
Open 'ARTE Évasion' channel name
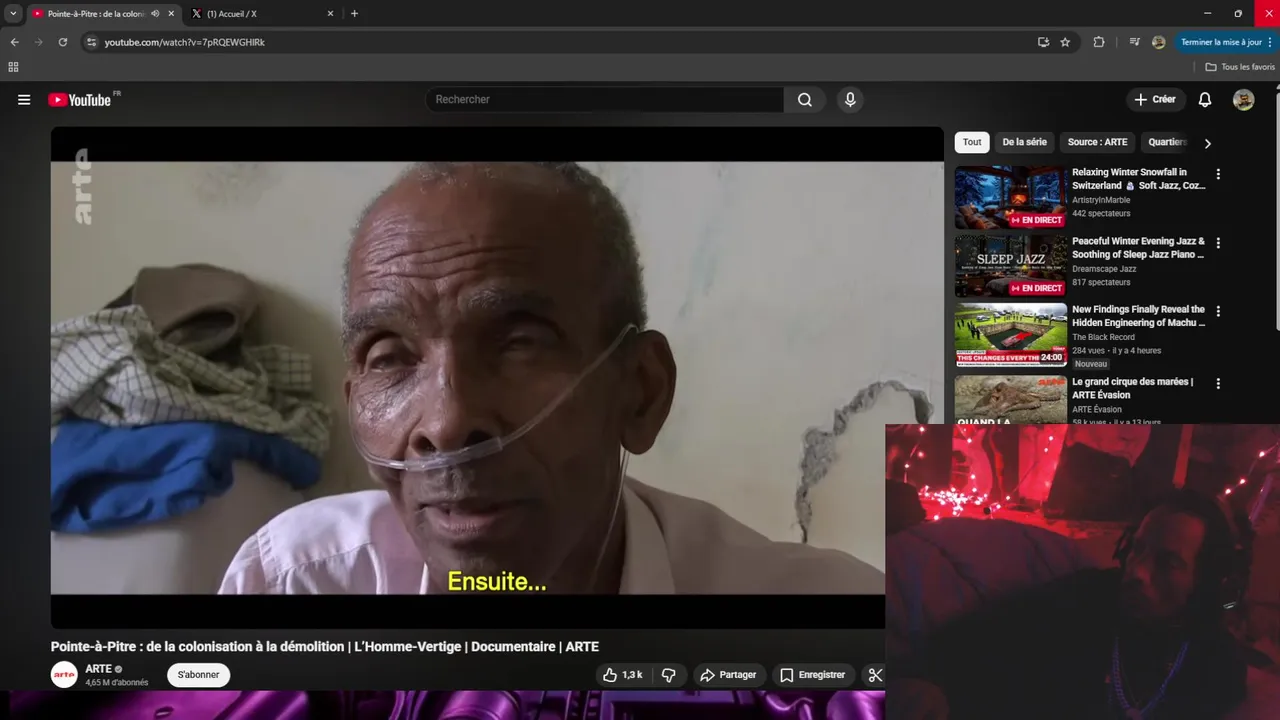[x=1097, y=409]
